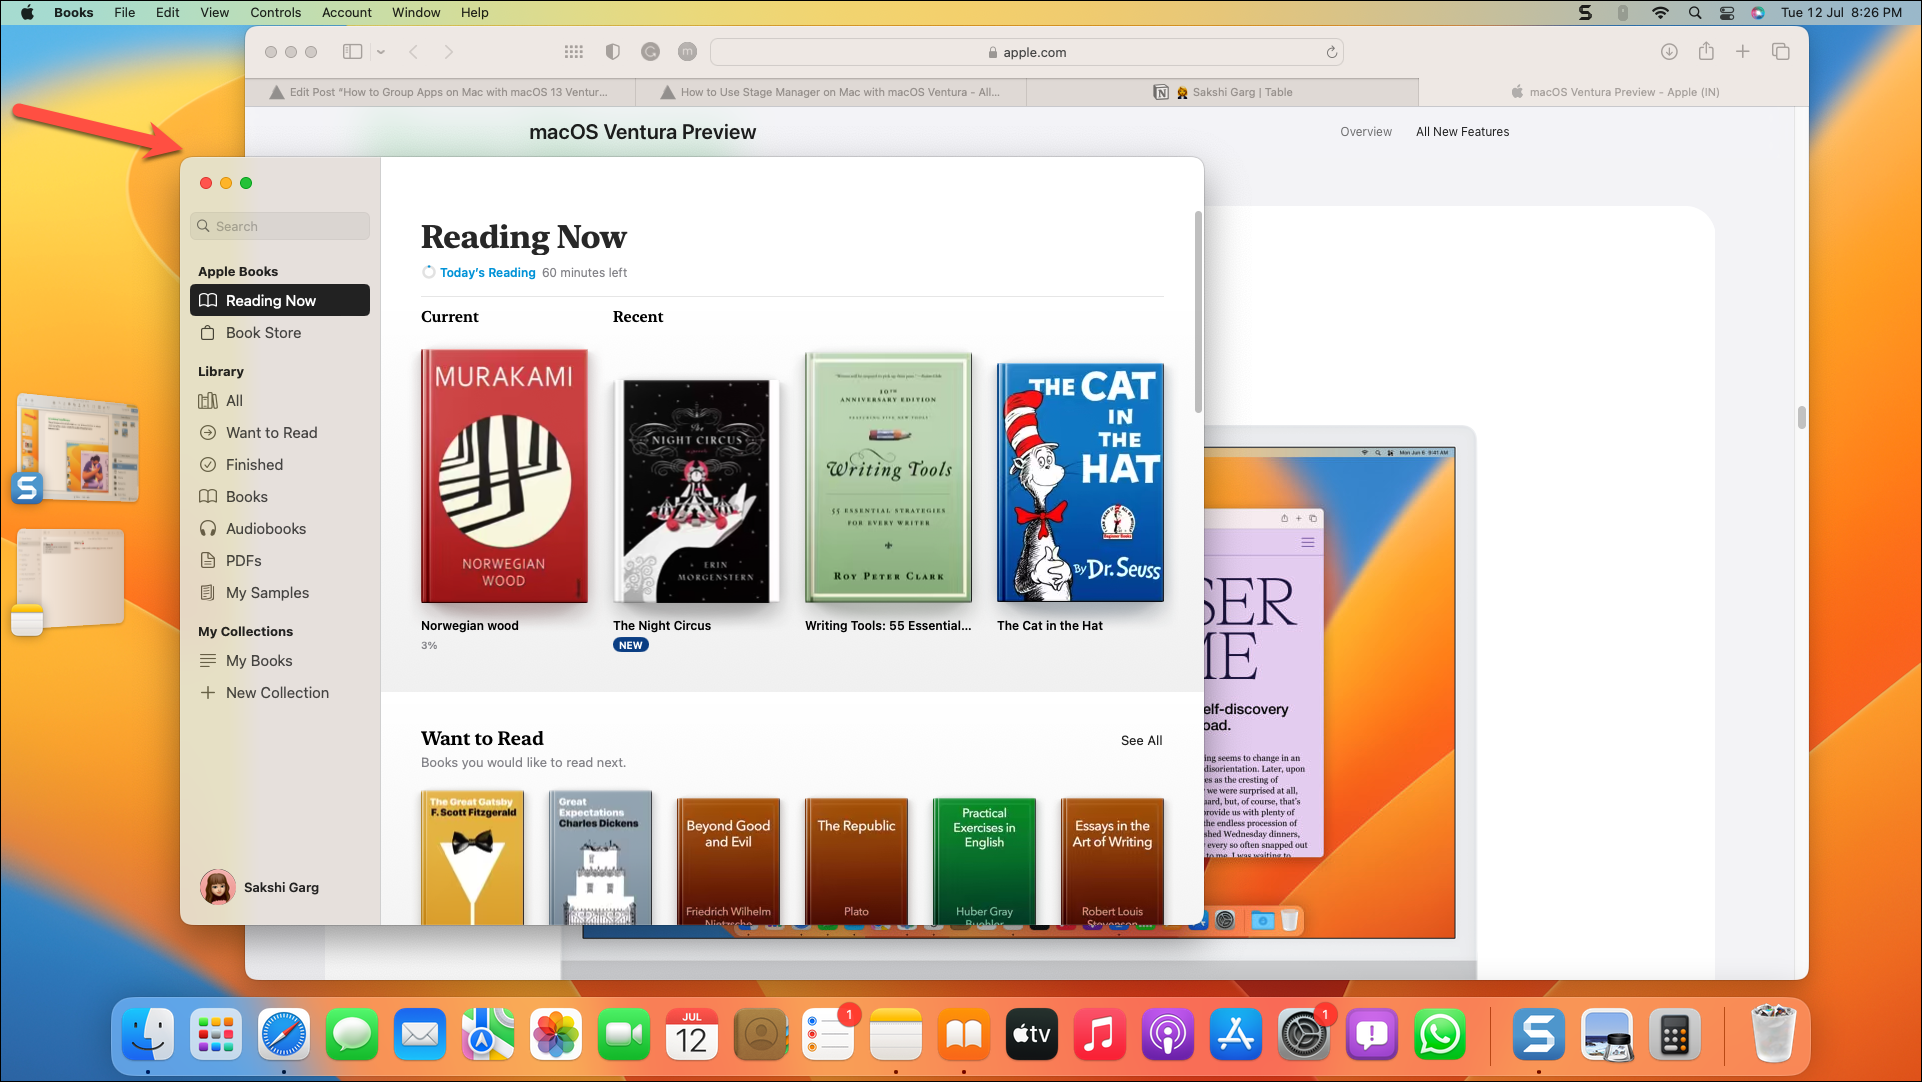Expand the Safari sidebar dropdown chevron
Viewport: 1922px width, 1082px height.
tap(381, 52)
